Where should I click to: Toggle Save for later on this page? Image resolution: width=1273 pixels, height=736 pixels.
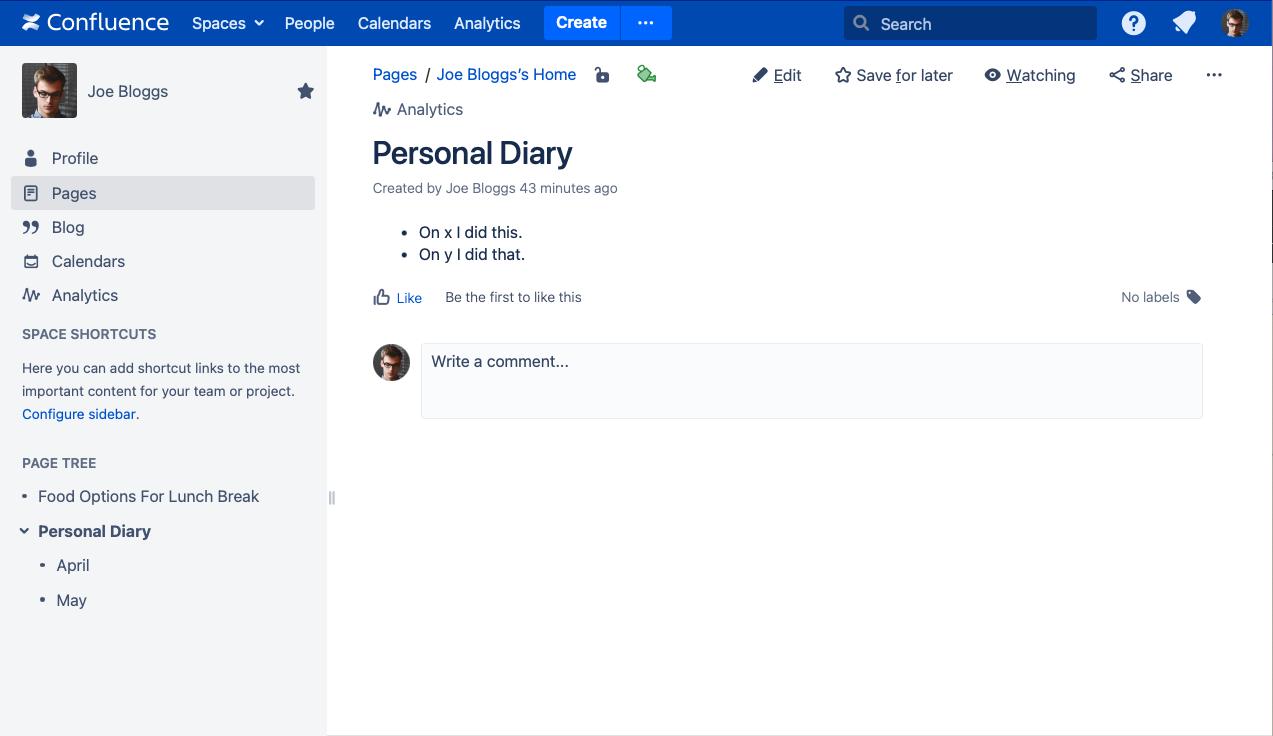894,75
